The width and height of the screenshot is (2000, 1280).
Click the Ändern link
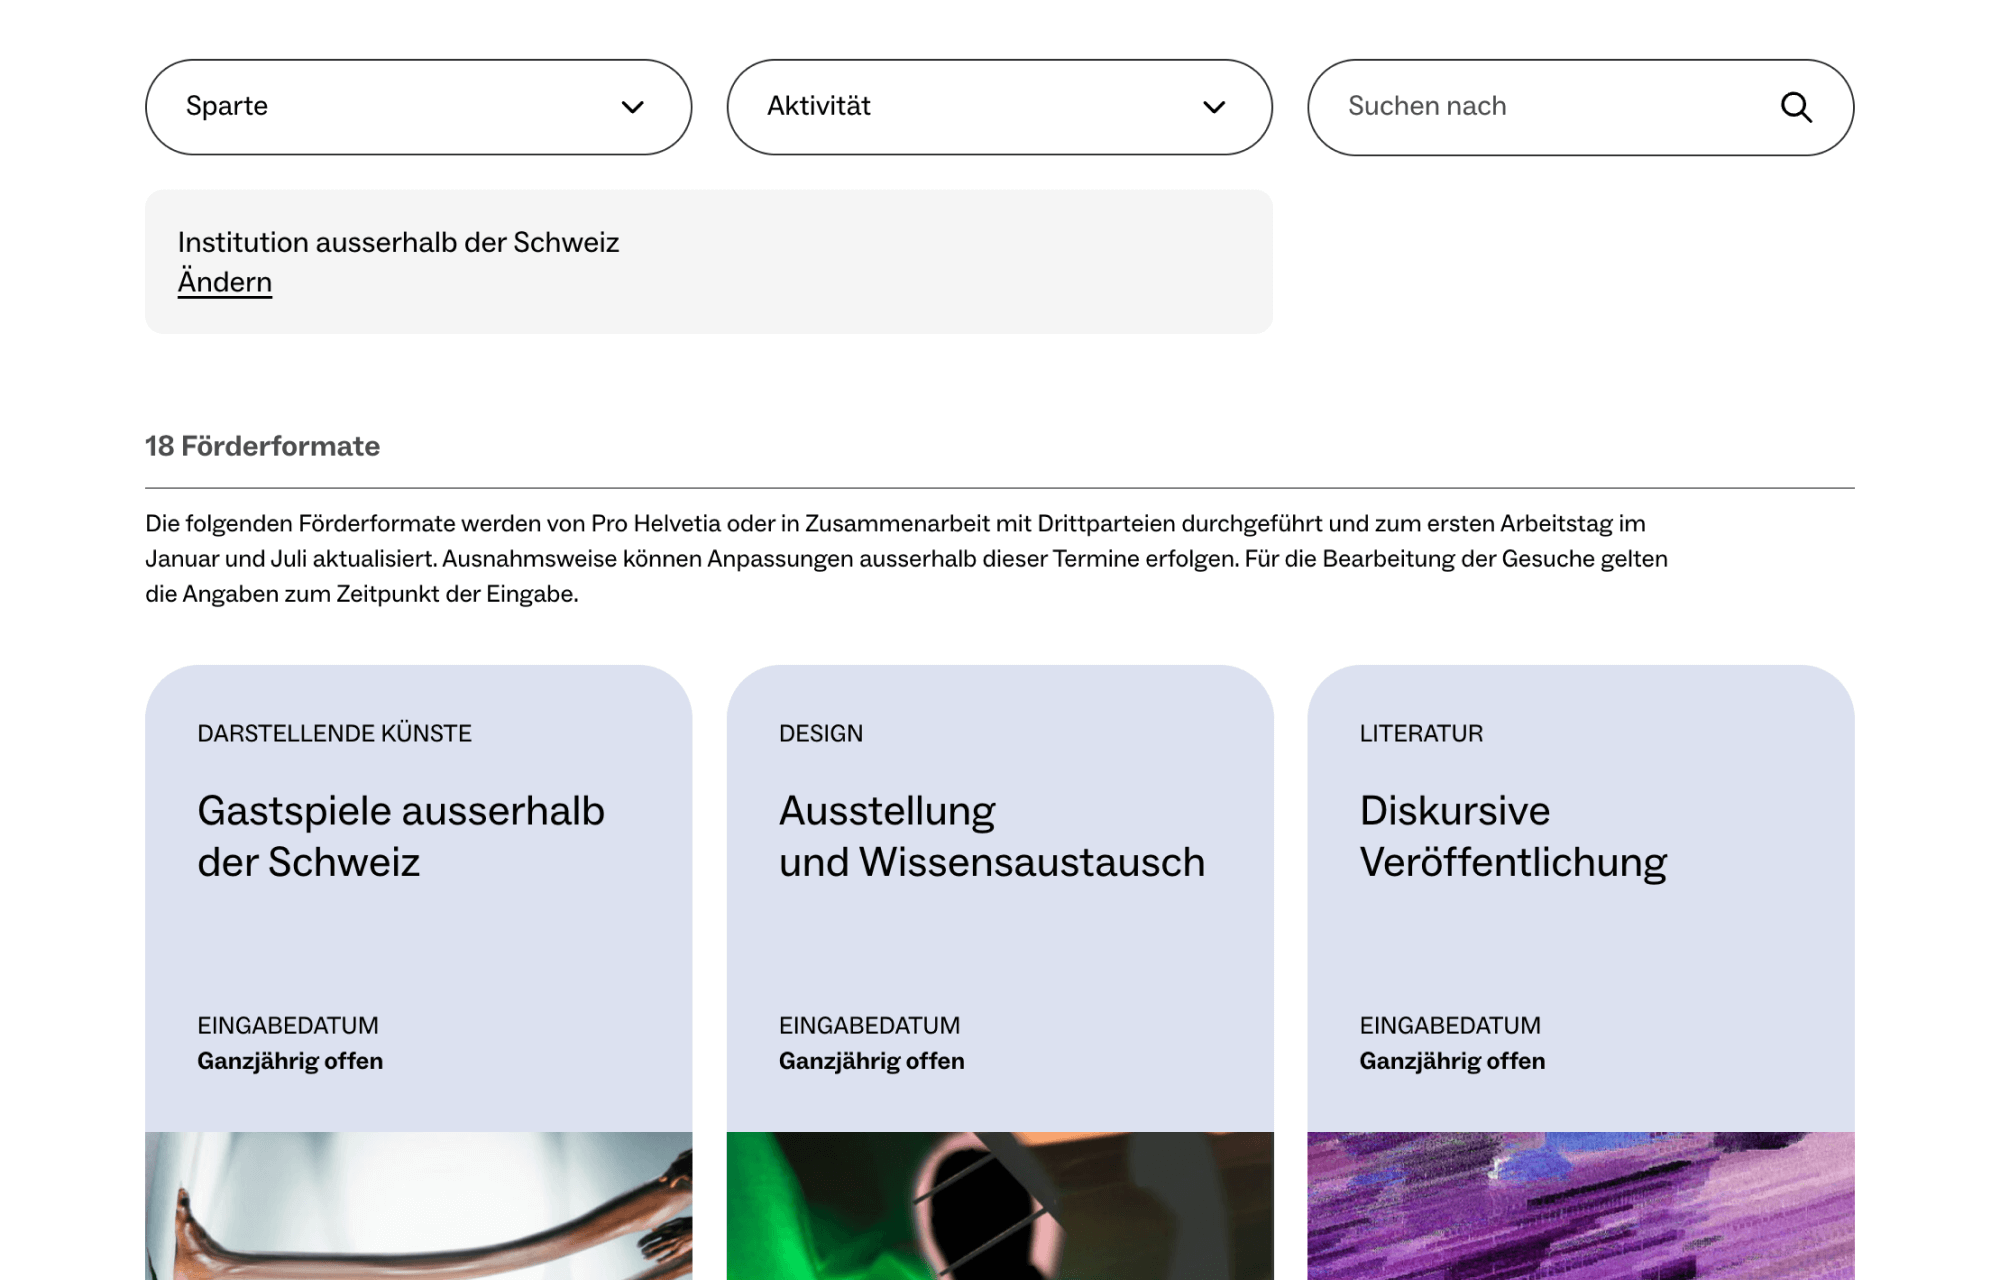pyautogui.click(x=225, y=282)
